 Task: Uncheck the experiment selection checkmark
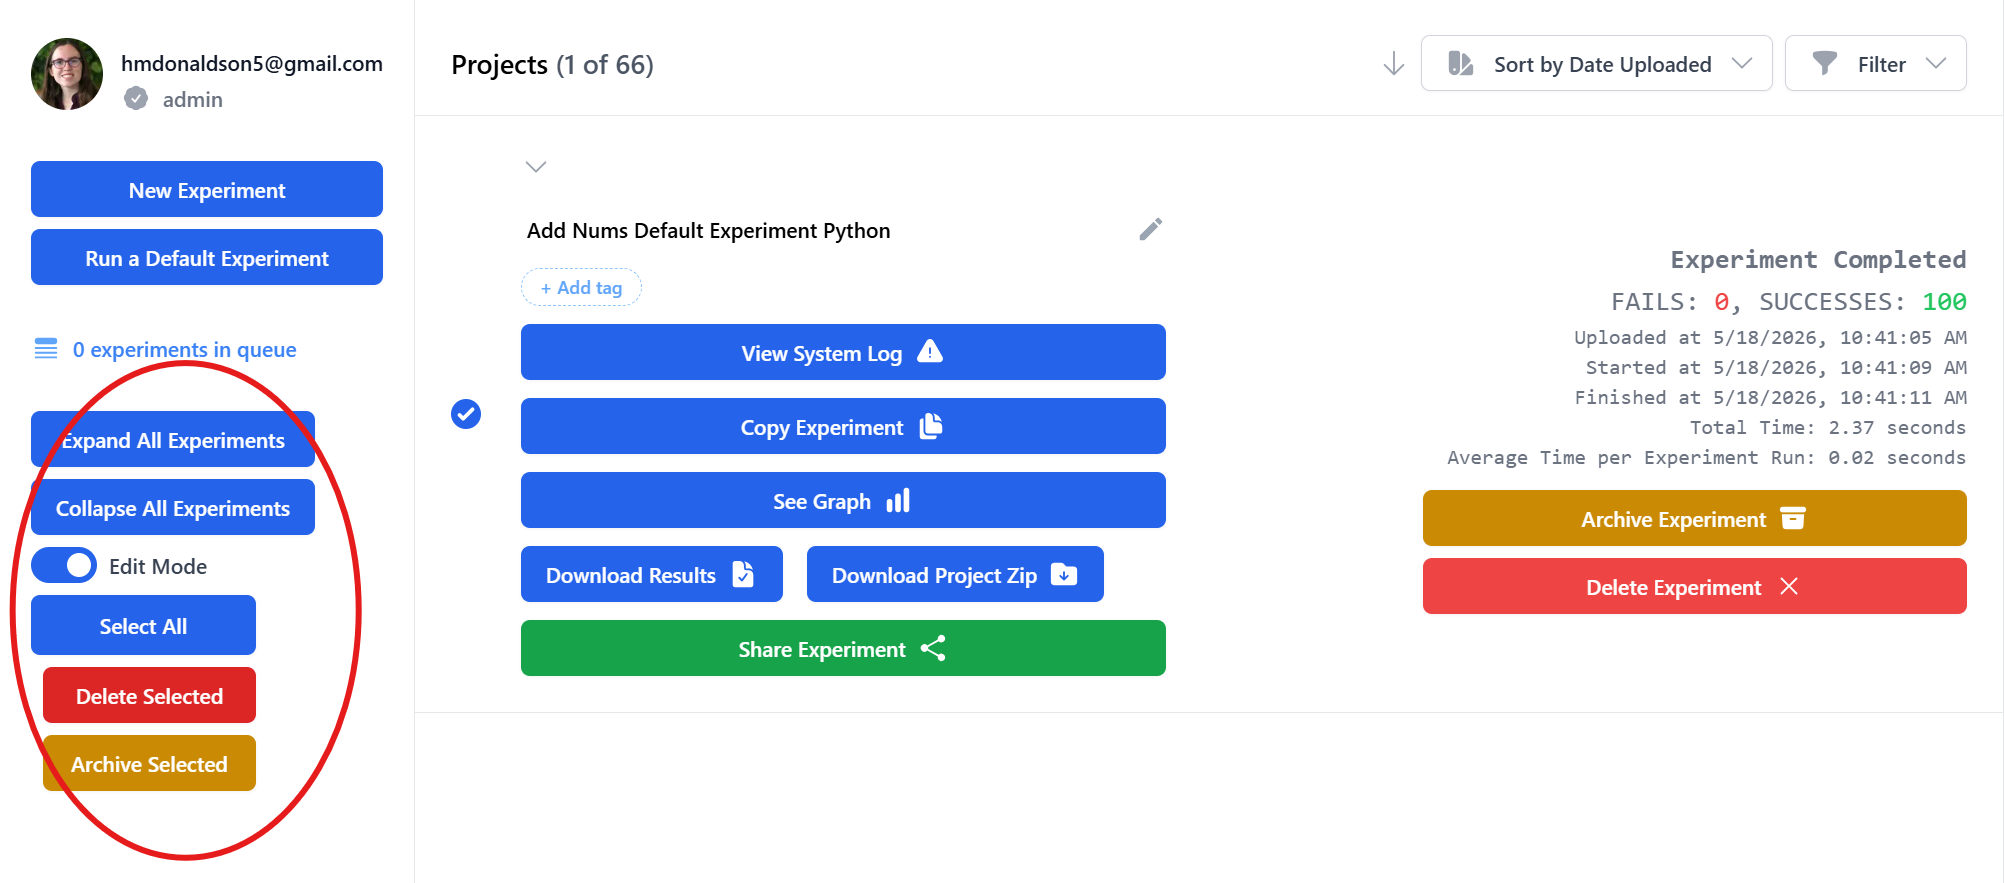466,413
